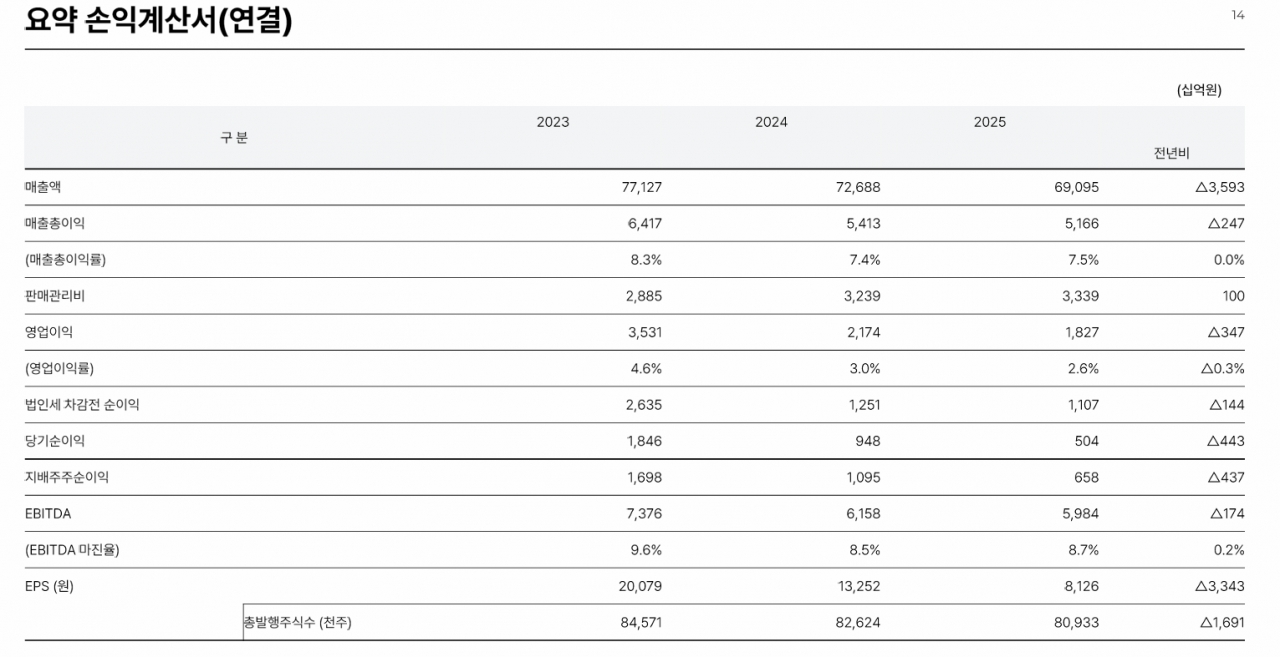Click the 2025 column header

[989, 122]
